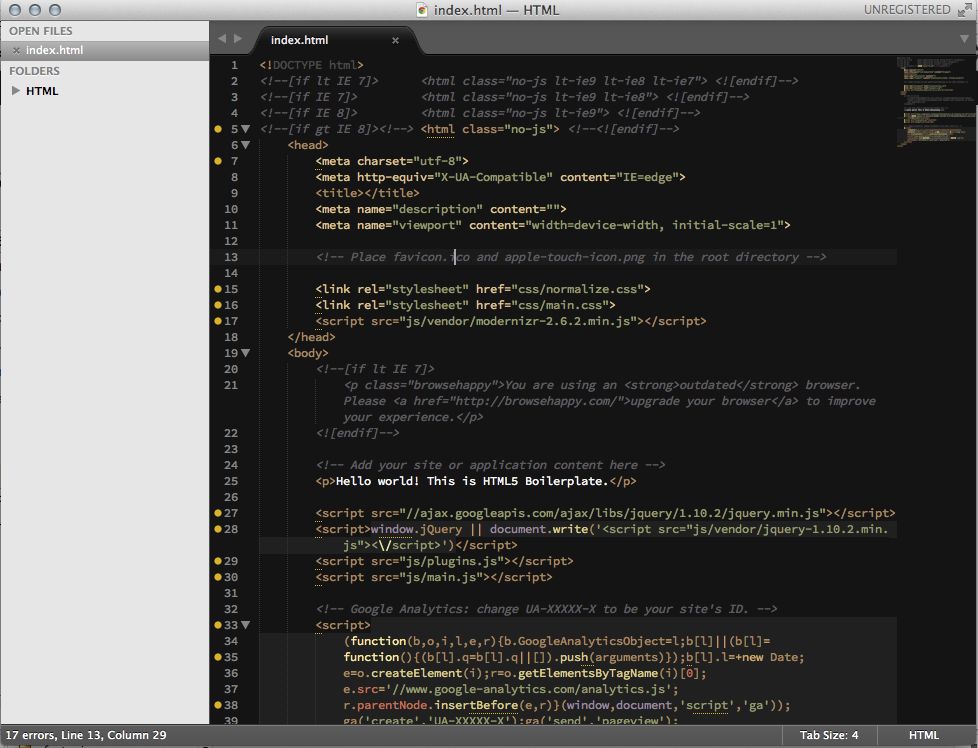Click the error marker dot on line 7
The width and height of the screenshot is (978, 748).
pos(218,161)
